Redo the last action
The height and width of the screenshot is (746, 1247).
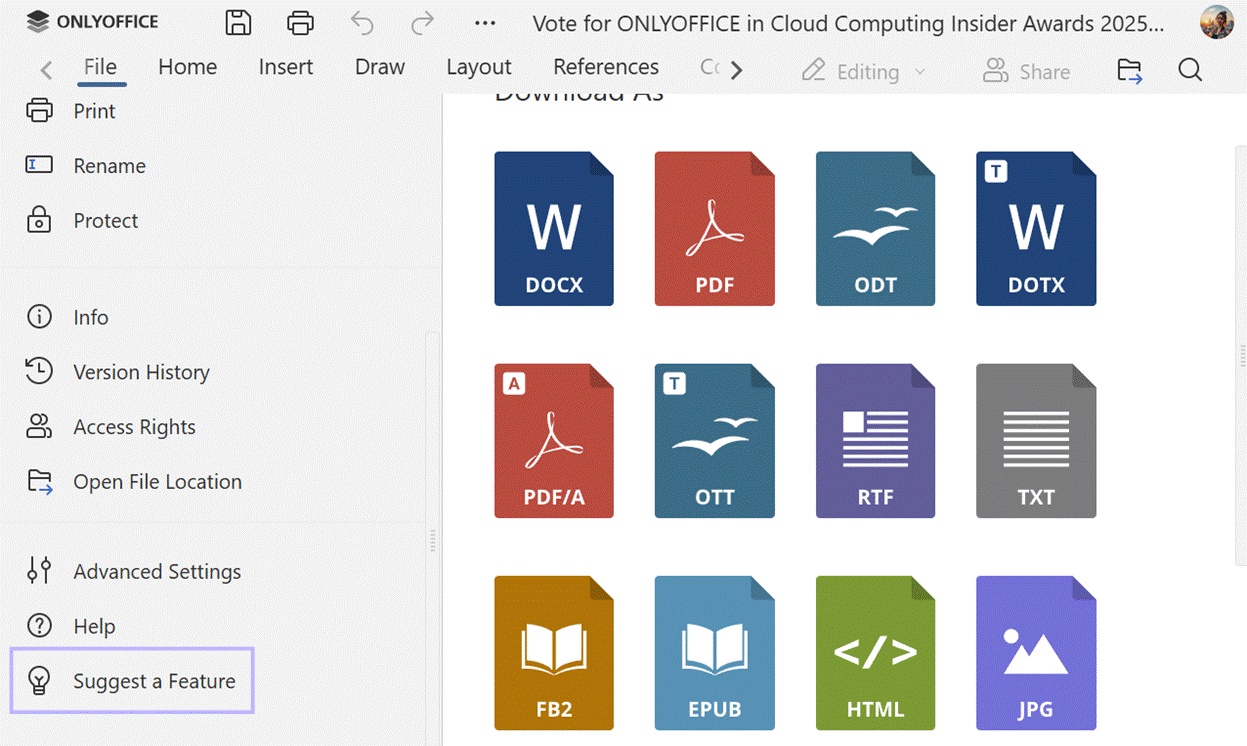[x=423, y=23]
